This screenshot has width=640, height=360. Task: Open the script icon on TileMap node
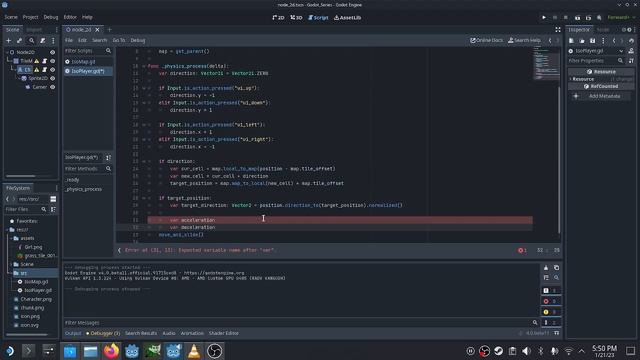[x=44, y=61]
